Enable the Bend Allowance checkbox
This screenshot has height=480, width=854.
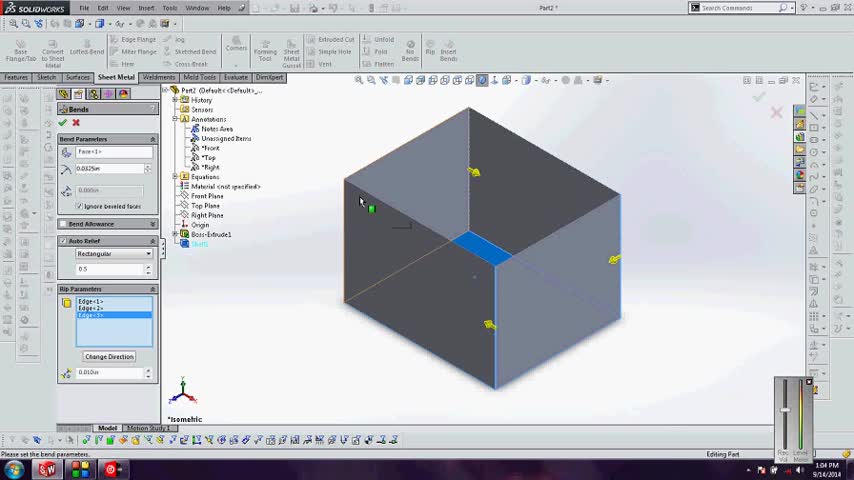pyautogui.click(x=63, y=224)
